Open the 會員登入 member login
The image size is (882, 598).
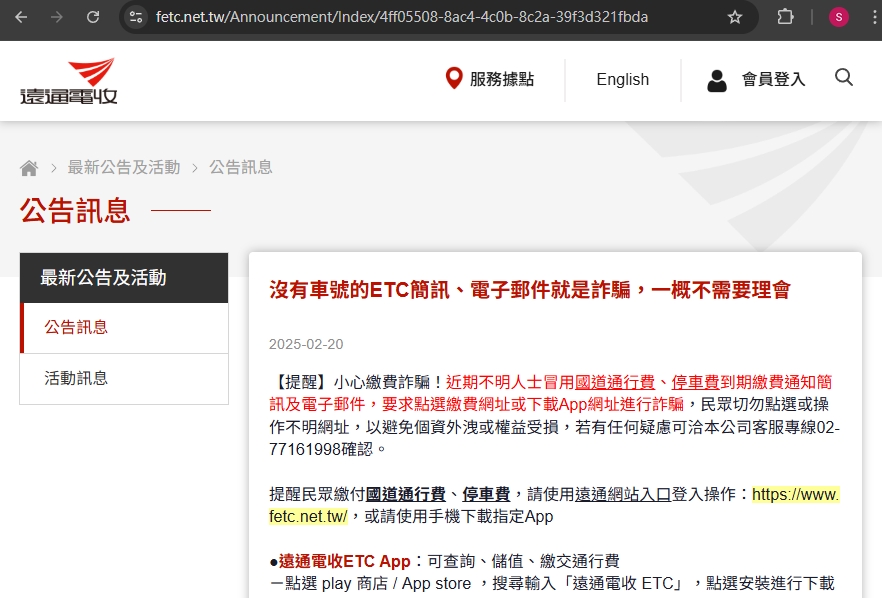pos(773,79)
